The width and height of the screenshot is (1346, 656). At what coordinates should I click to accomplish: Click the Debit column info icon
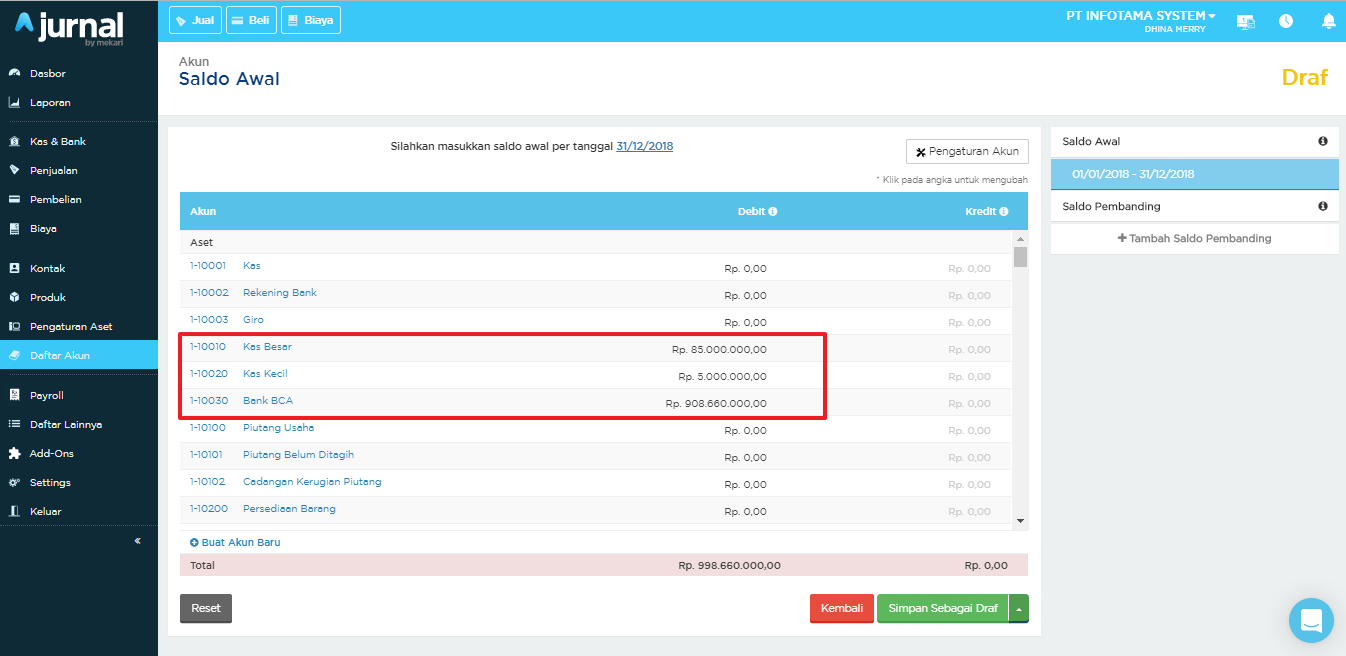point(773,212)
